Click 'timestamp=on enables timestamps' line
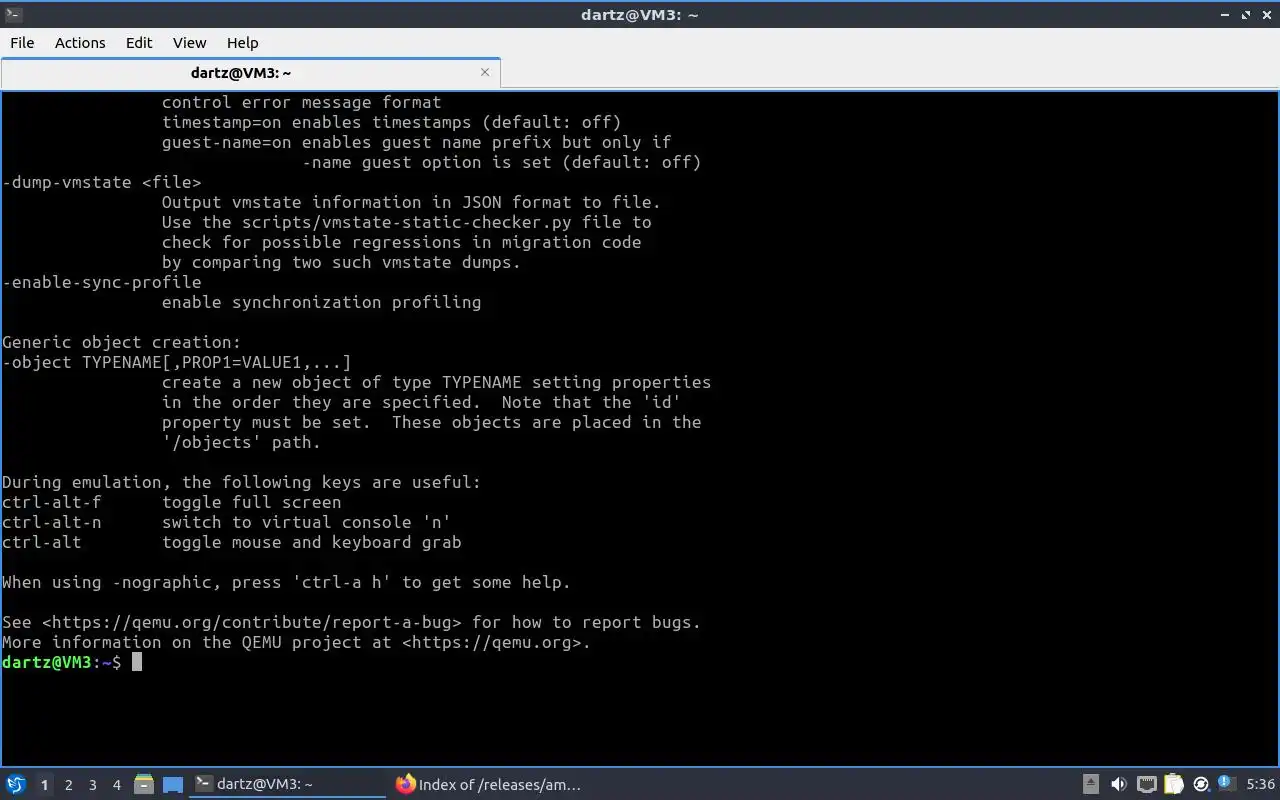The height and width of the screenshot is (800, 1280). pos(392,122)
